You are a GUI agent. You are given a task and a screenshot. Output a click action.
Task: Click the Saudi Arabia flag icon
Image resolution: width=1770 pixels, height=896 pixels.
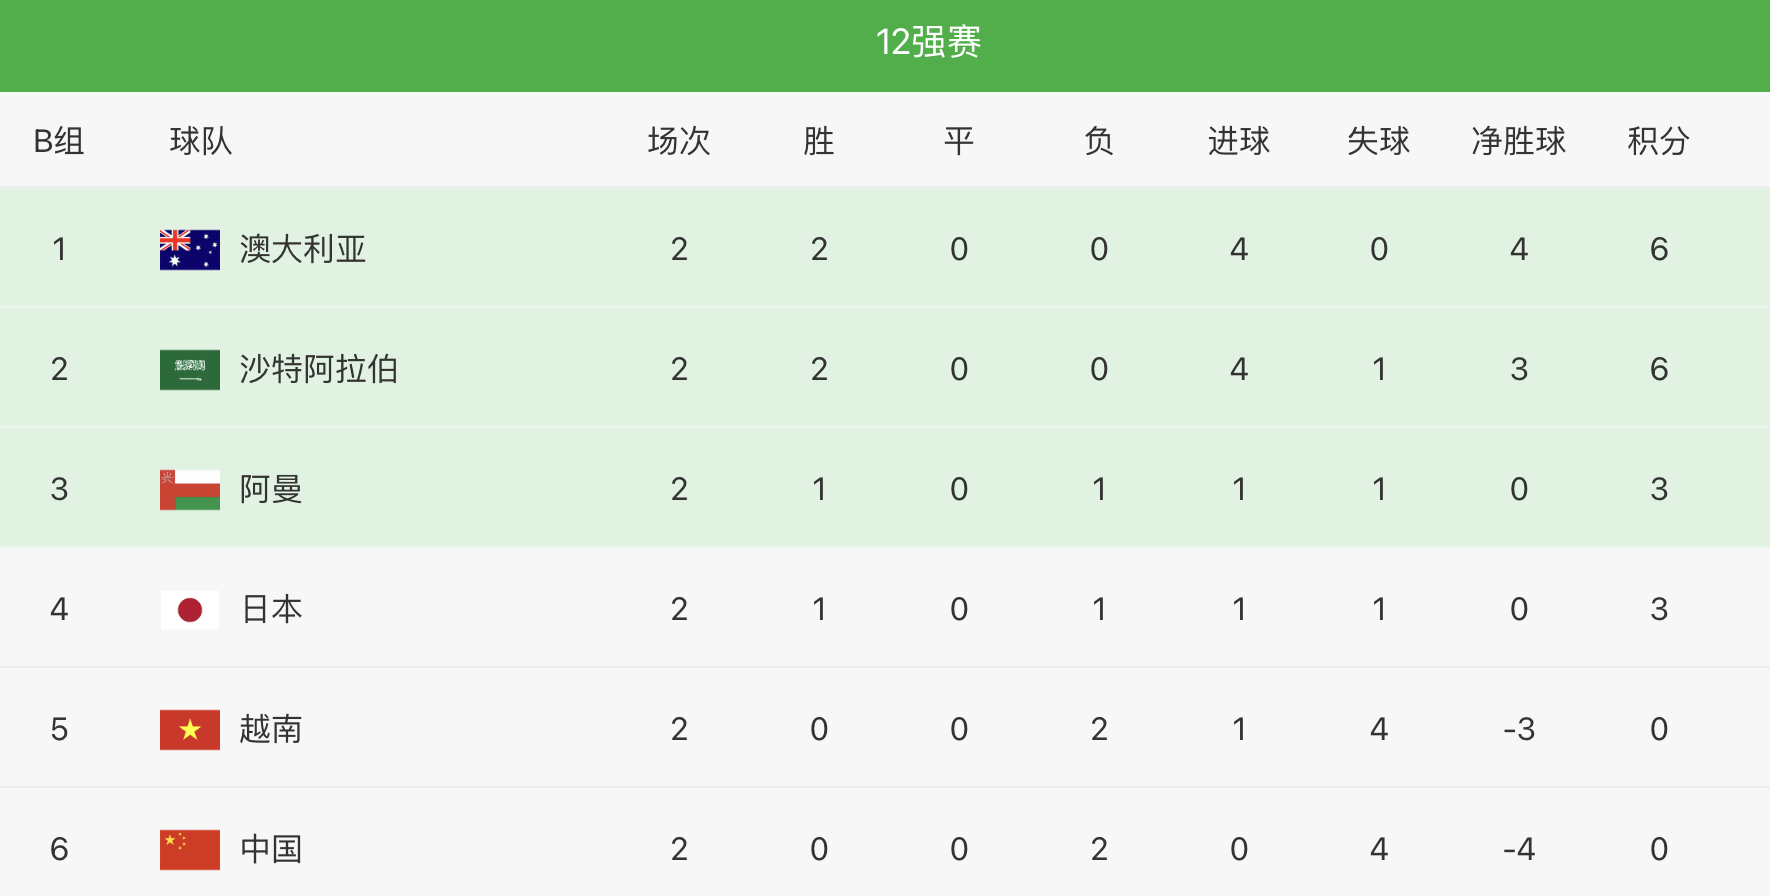point(190,370)
